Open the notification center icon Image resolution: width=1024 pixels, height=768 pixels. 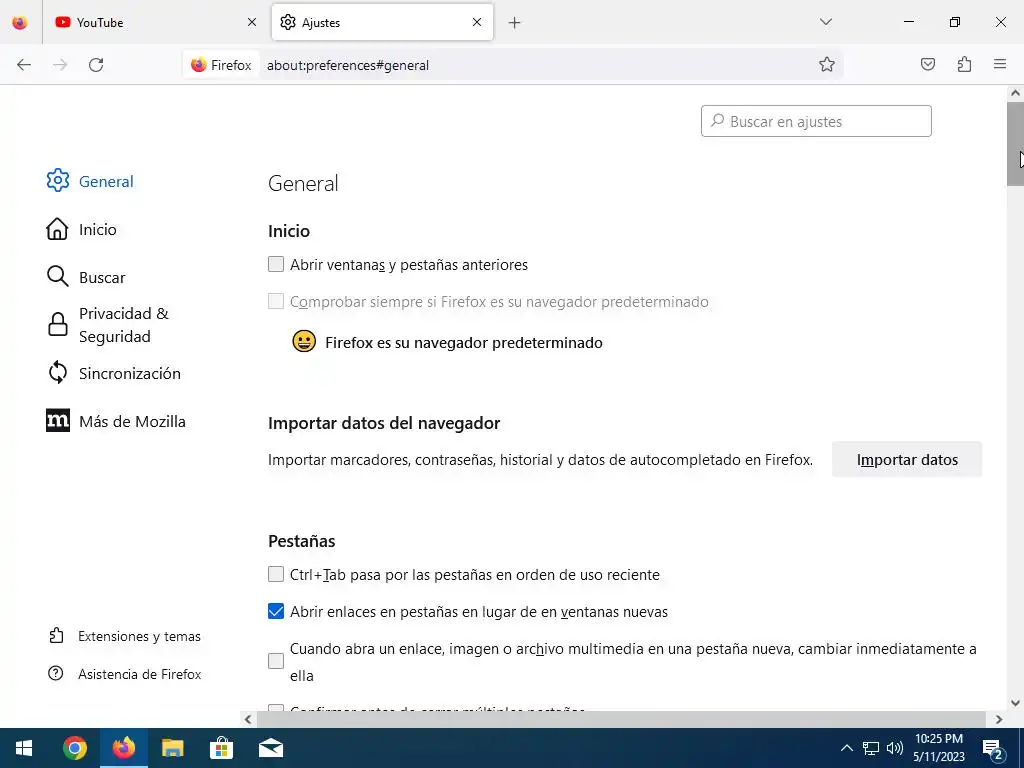click(993, 748)
